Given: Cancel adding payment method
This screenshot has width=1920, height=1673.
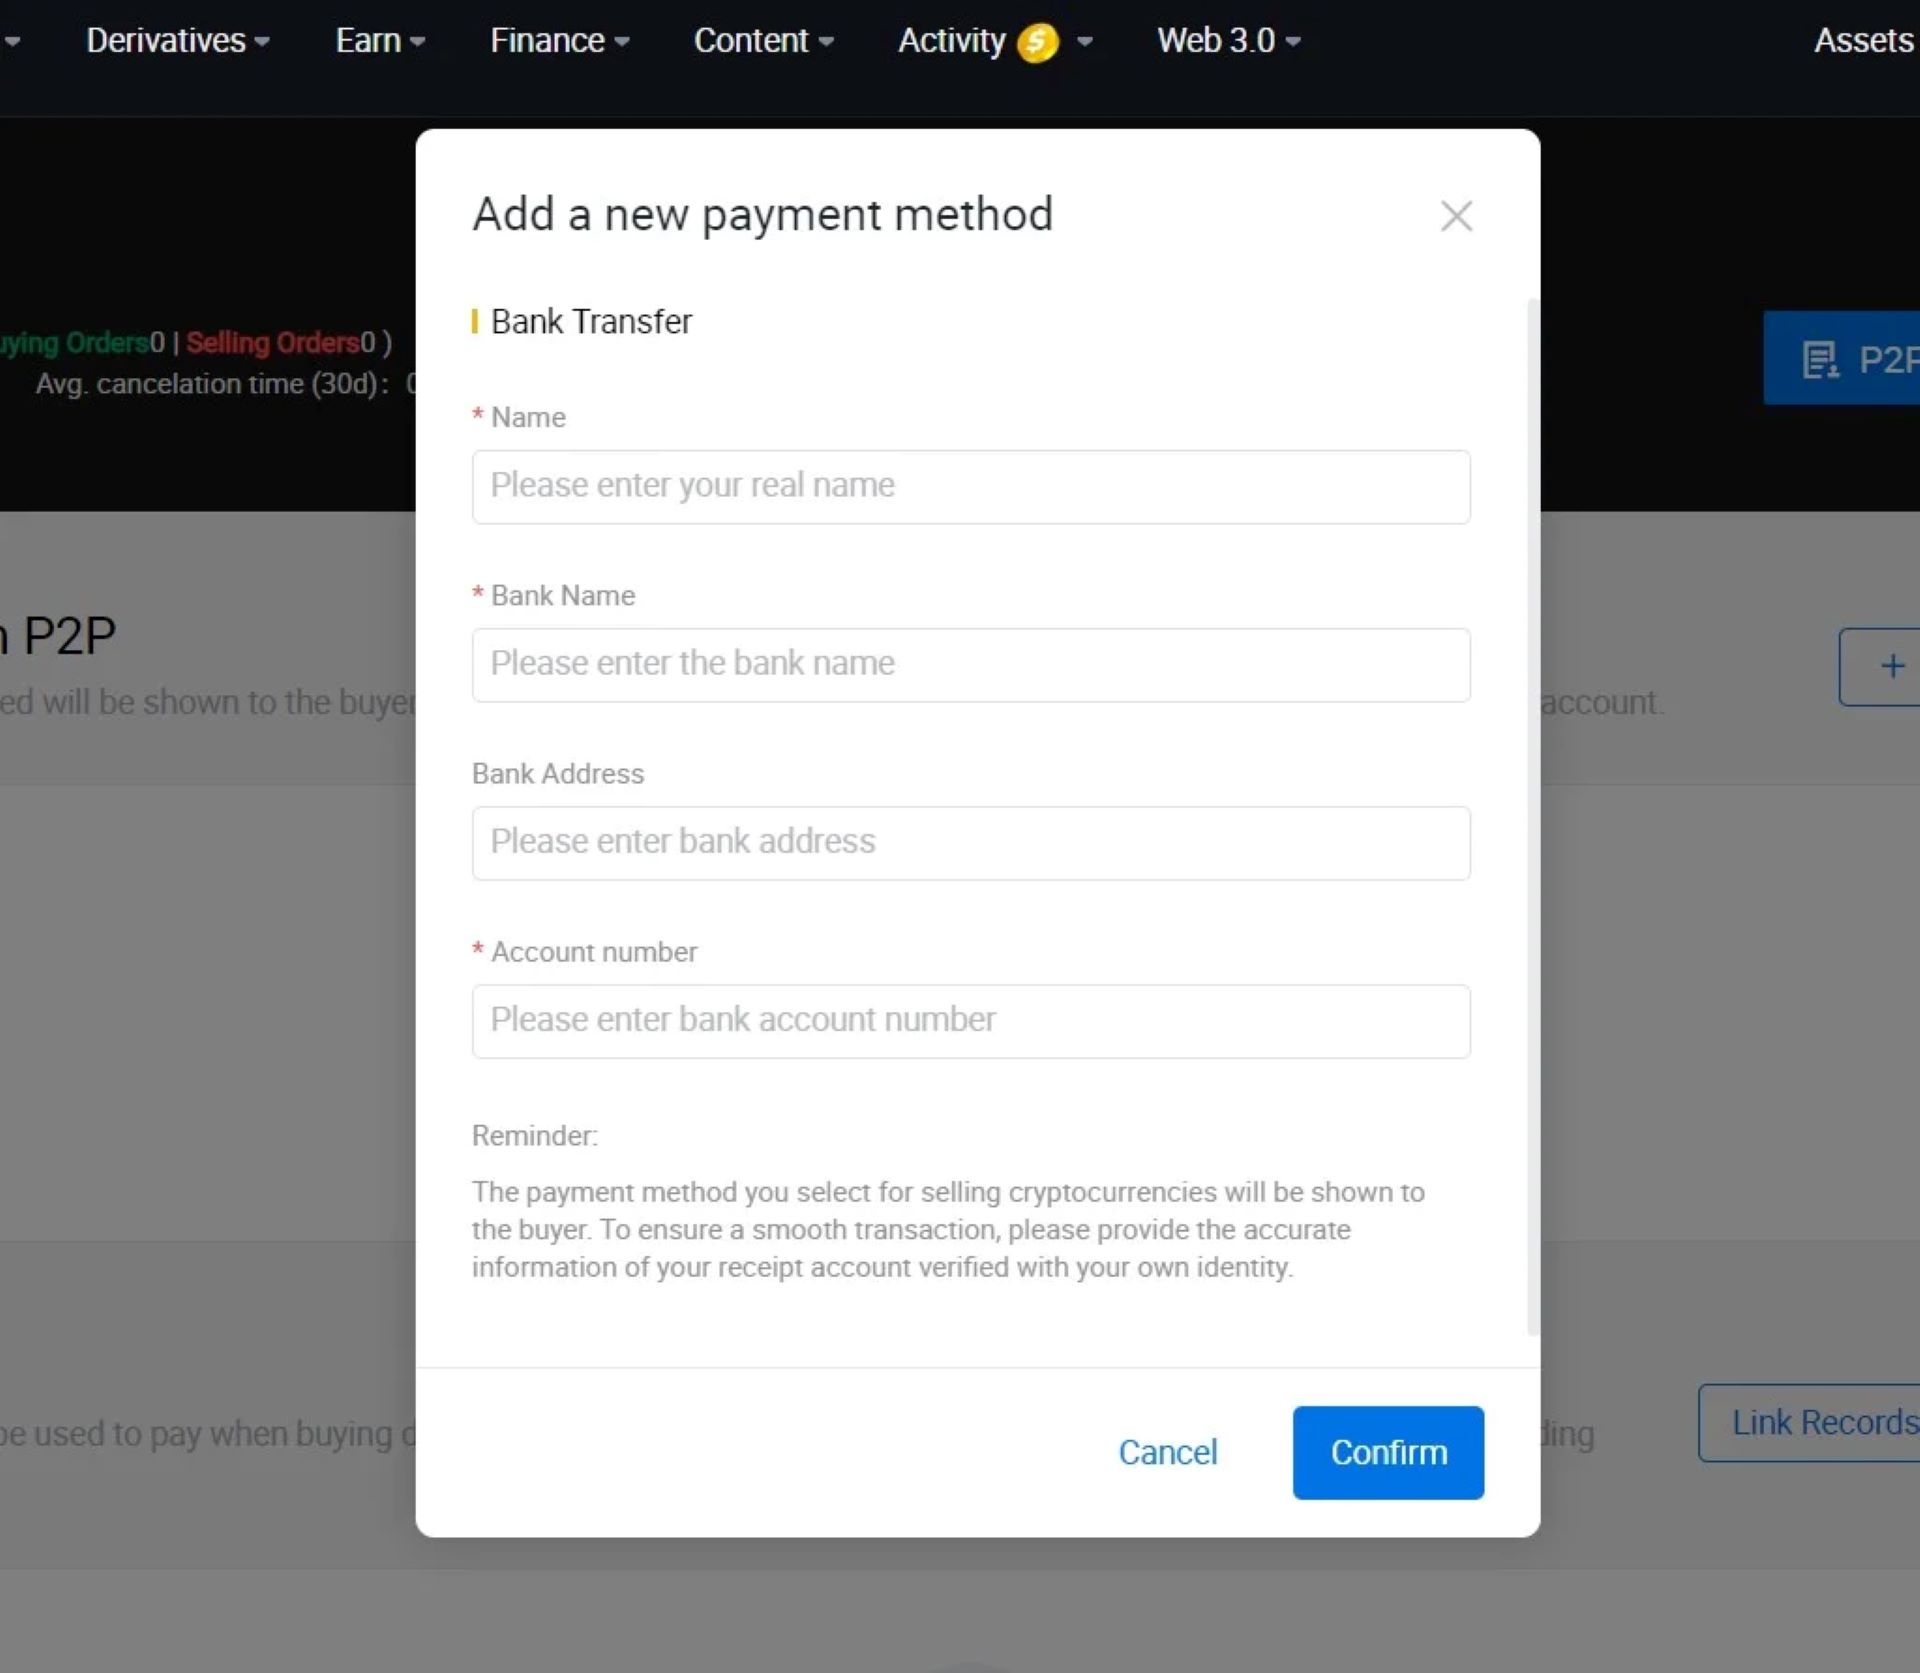Looking at the screenshot, I should (1167, 1452).
